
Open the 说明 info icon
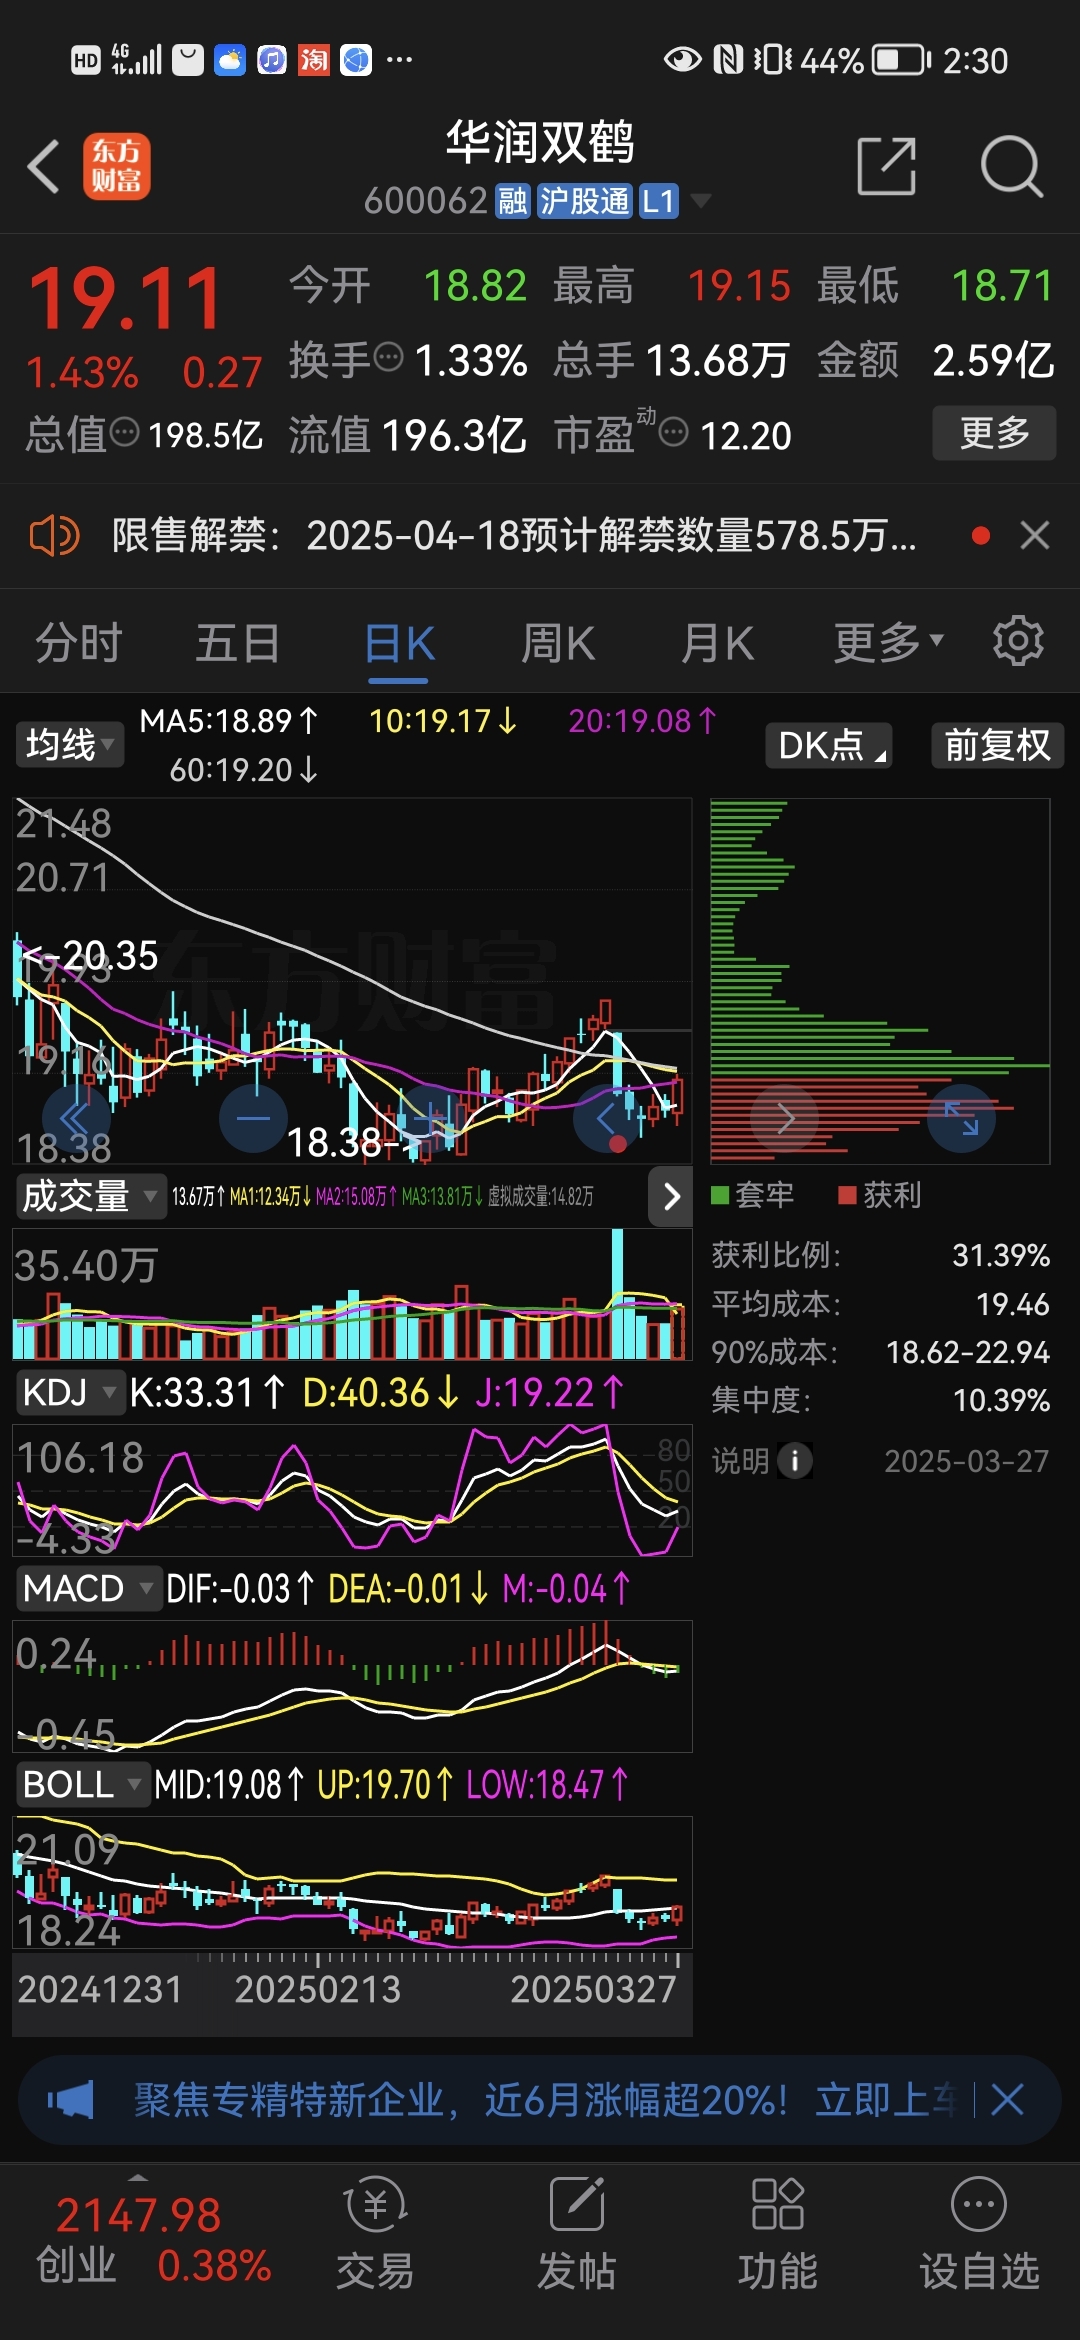(x=795, y=1461)
